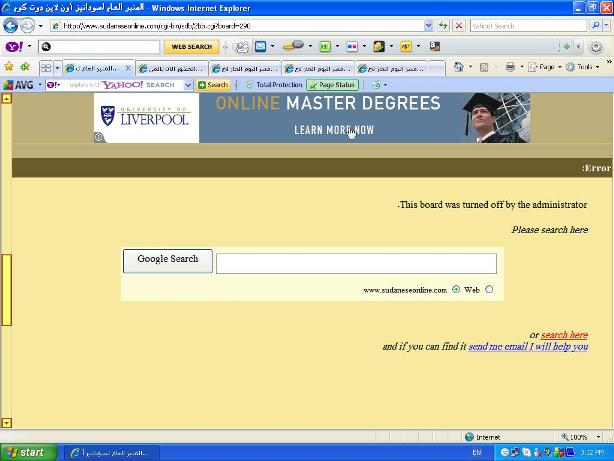
Task: Switch to the fourth browser tab
Action: (318, 69)
